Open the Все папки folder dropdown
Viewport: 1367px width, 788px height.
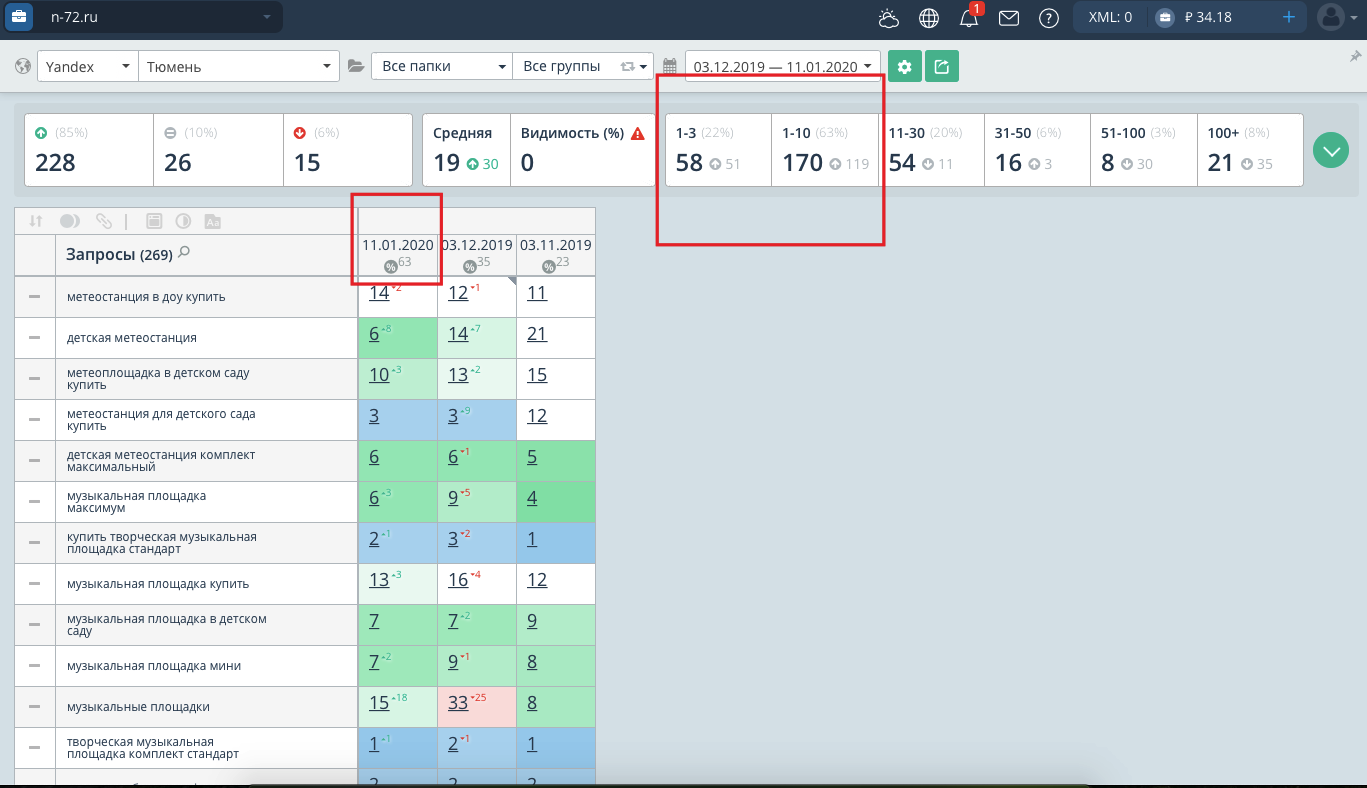[x=442, y=67]
